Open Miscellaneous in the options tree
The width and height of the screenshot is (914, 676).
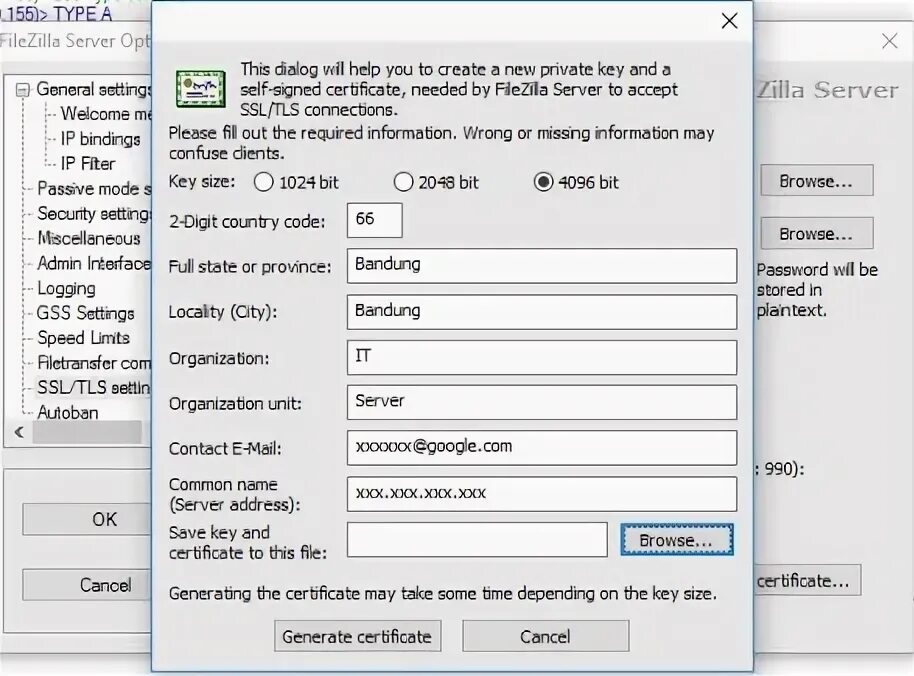click(89, 238)
